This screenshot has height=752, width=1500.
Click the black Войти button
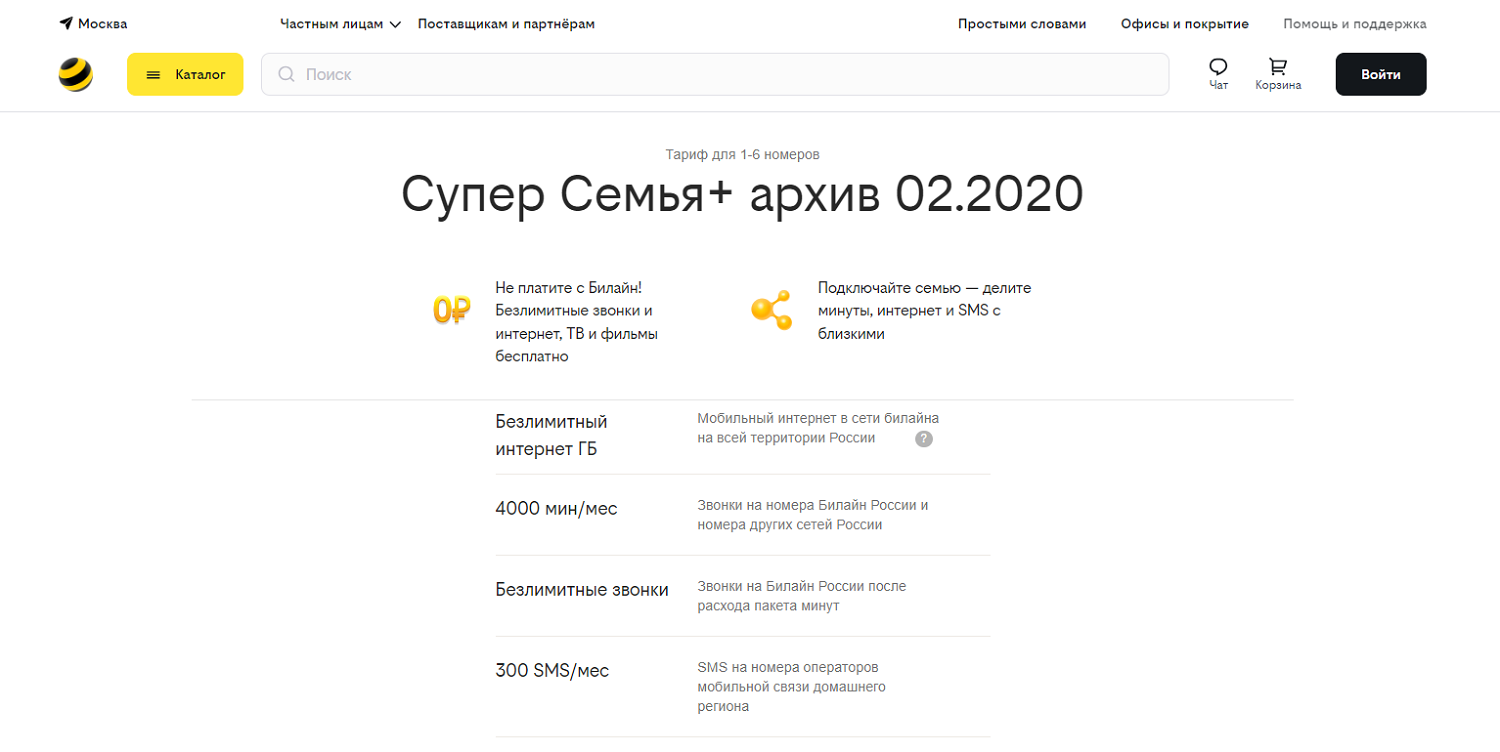click(x=1381, y=75)
